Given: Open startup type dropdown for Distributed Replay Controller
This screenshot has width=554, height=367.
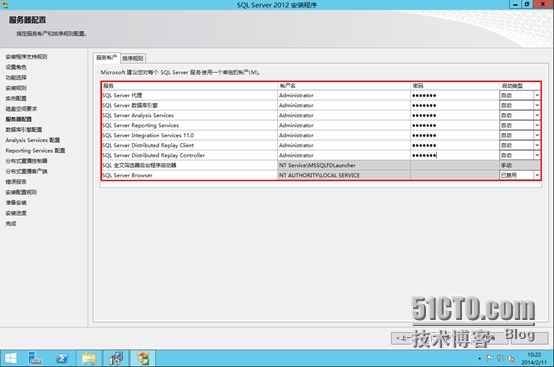Looking at the screenshot, I should [x=537, y=155].
